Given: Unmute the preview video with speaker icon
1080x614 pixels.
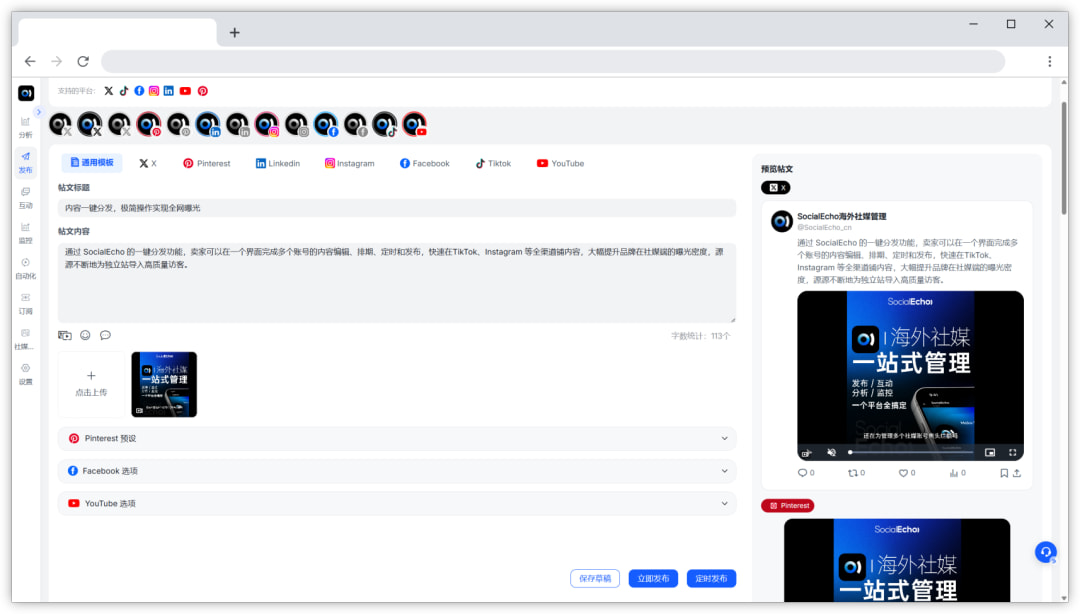Looking at the screenshot, I should point(831,453).
